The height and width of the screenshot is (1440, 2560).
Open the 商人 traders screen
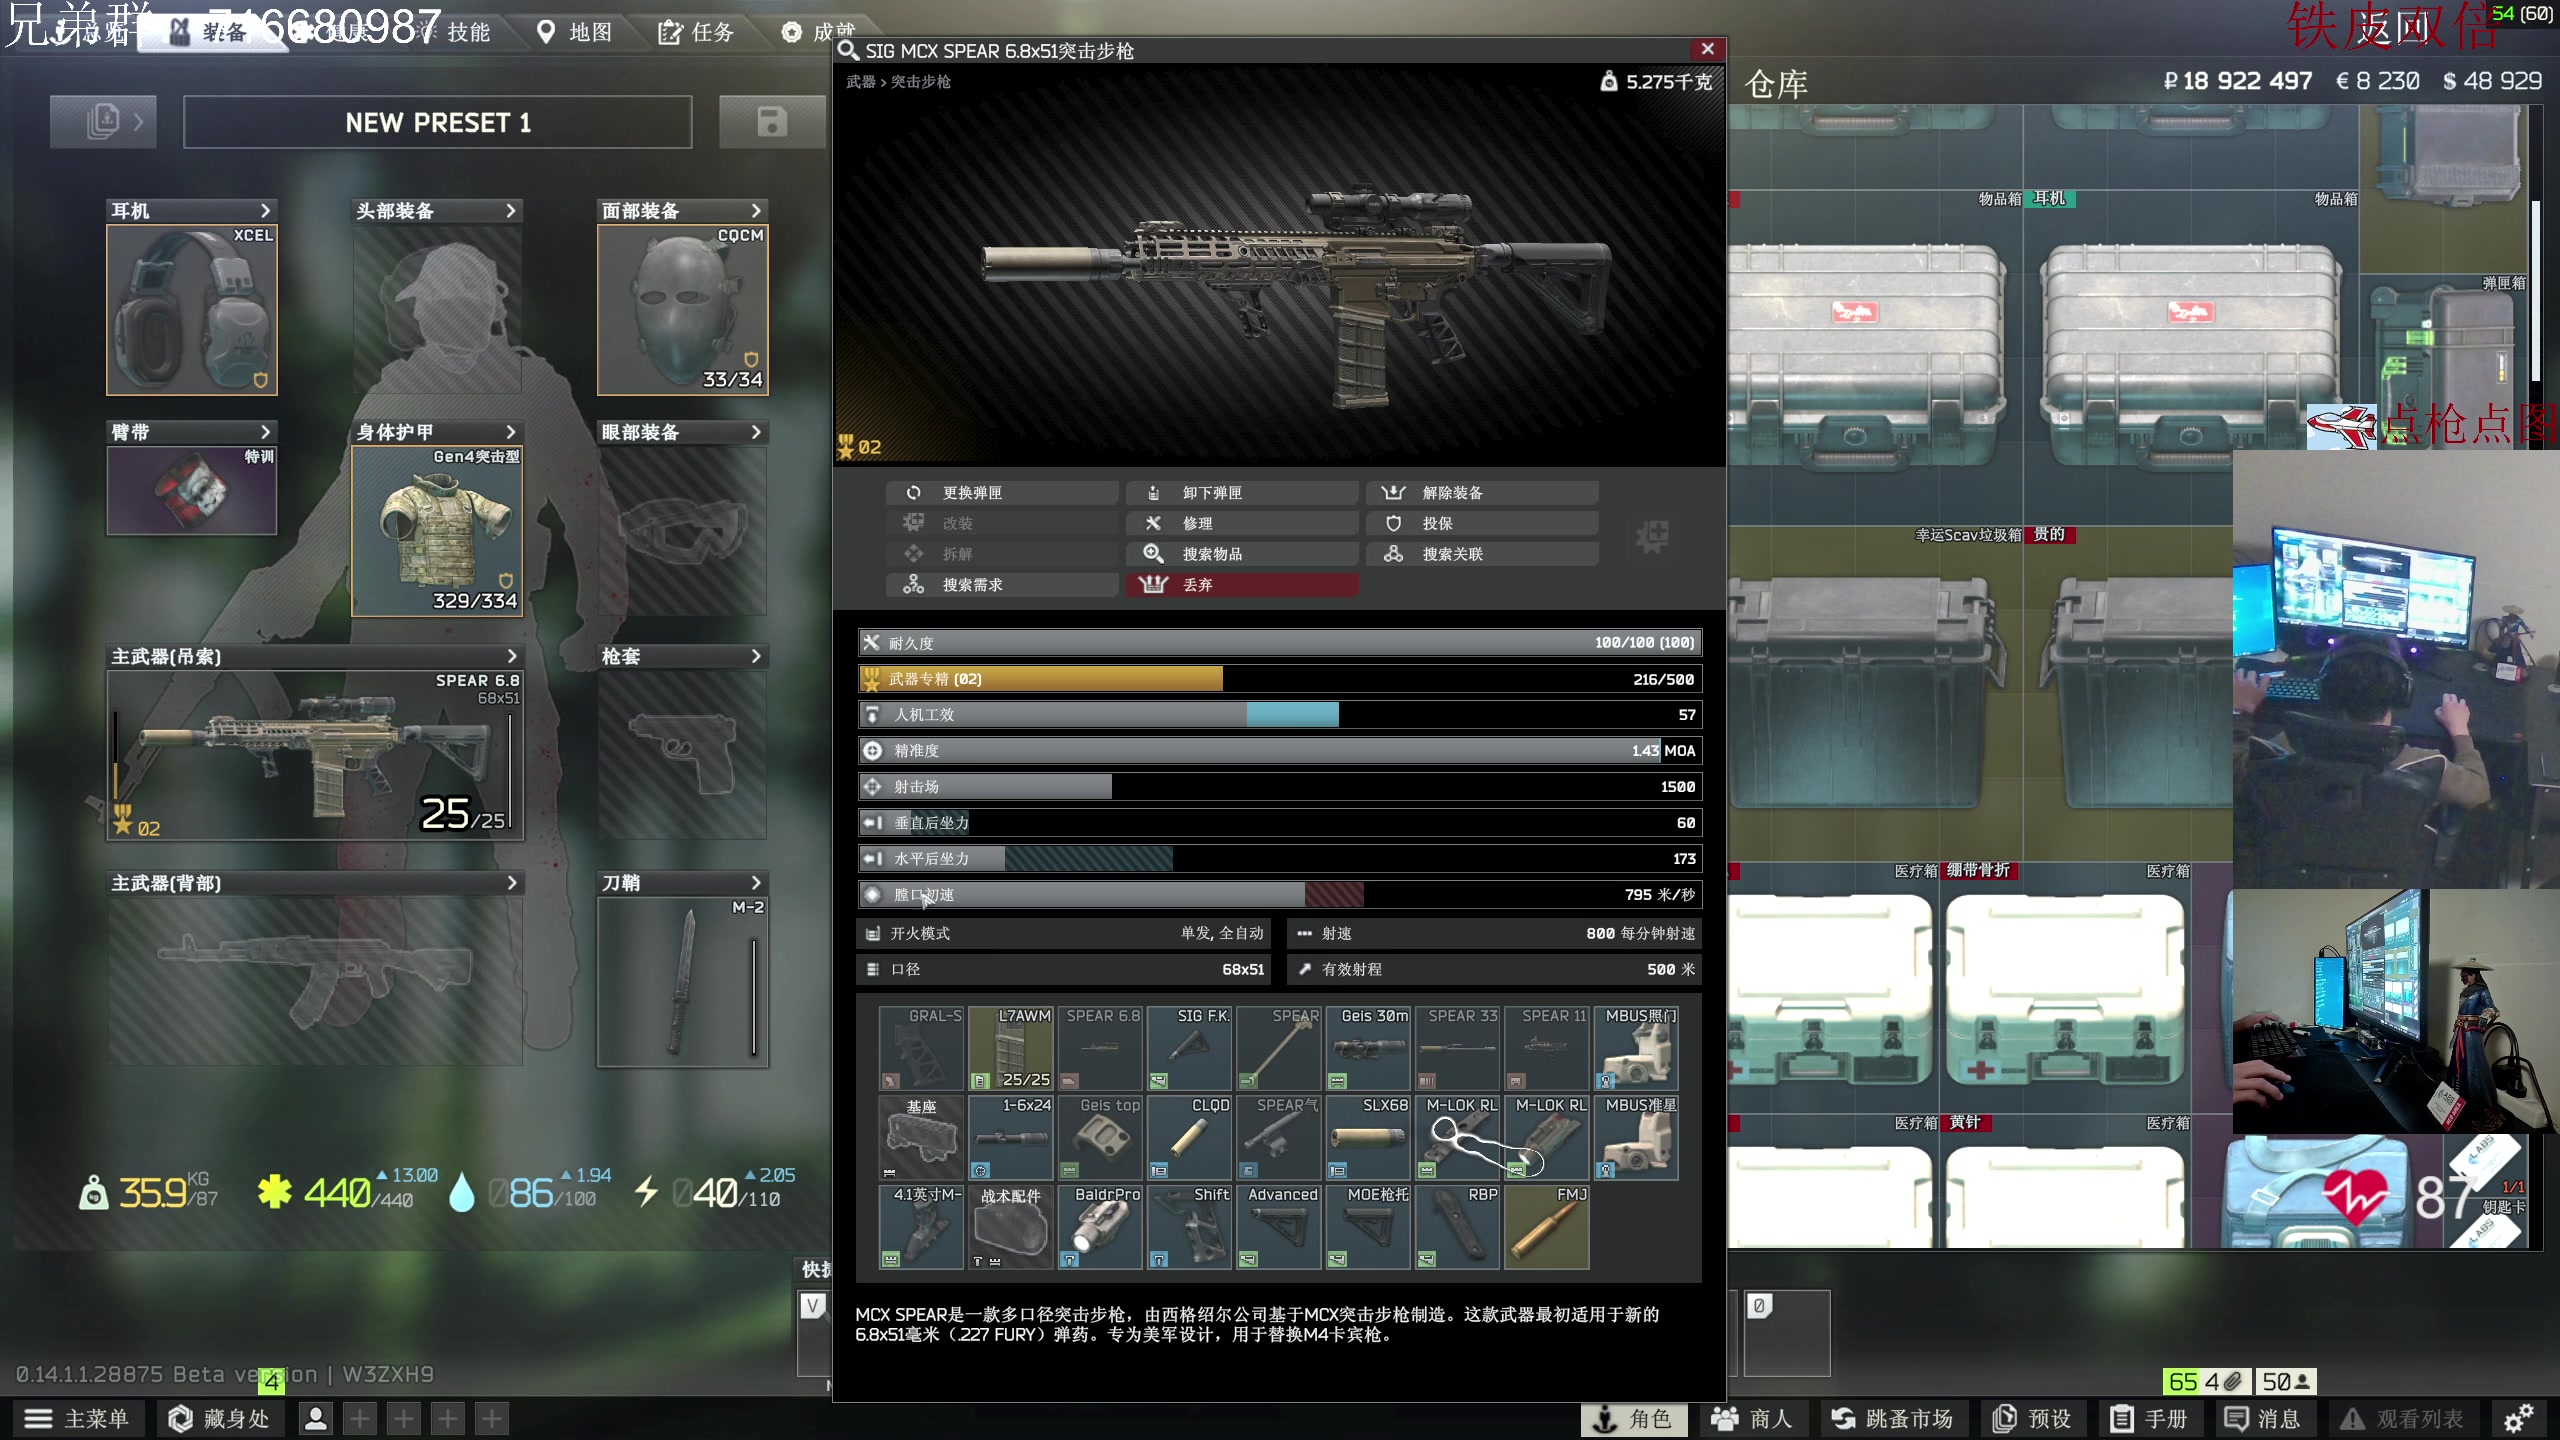pyautogui.click(x=1752, y=1418)
